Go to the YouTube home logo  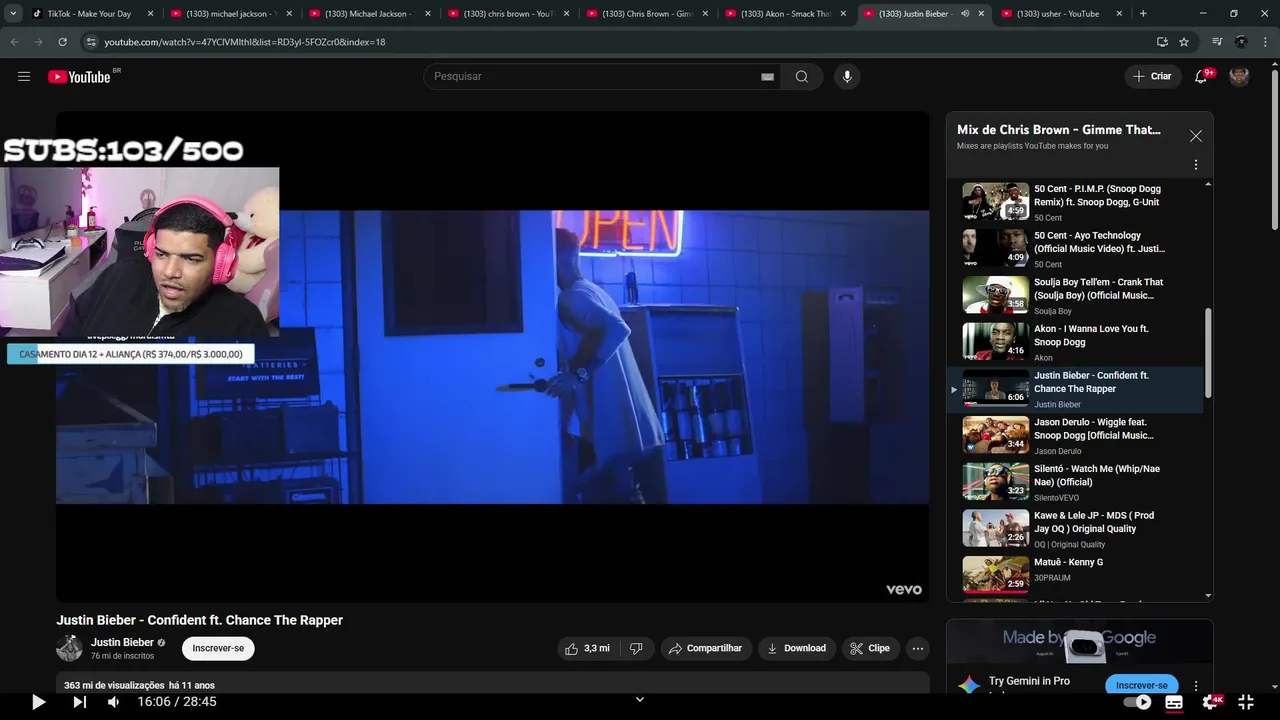point(79,77)
